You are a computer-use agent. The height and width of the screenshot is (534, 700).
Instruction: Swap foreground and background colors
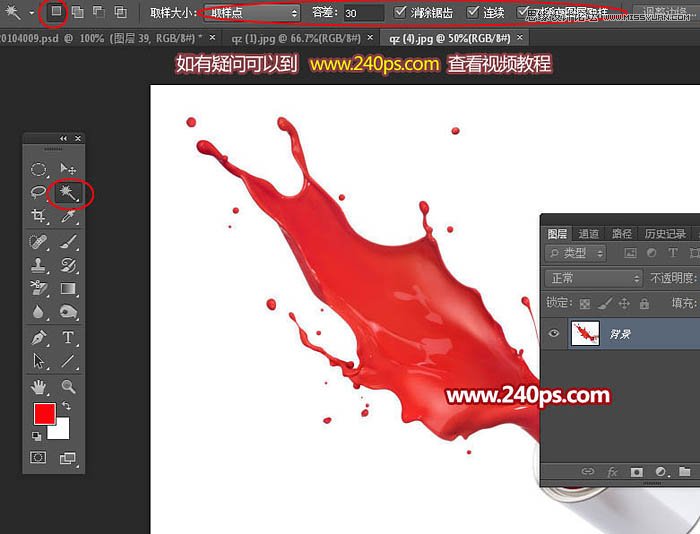66,405
